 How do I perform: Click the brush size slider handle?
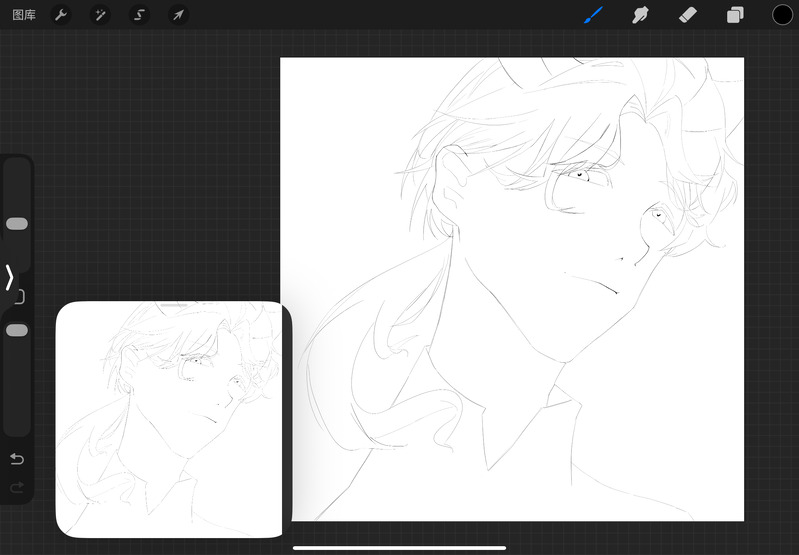[x=17, y=224]
